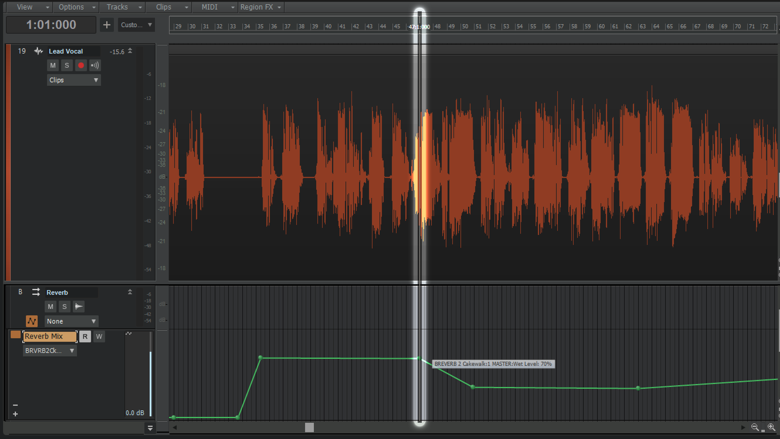The width and height of the screenshot is (780, 439).
Task: Click the -15.6 peak value on Lead Vocal
Action: 117,52
